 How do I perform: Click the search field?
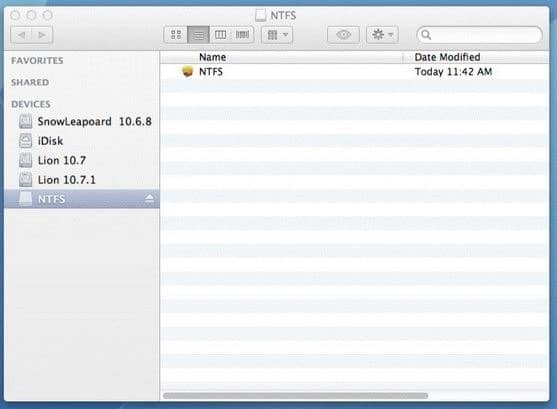(479, 34)
